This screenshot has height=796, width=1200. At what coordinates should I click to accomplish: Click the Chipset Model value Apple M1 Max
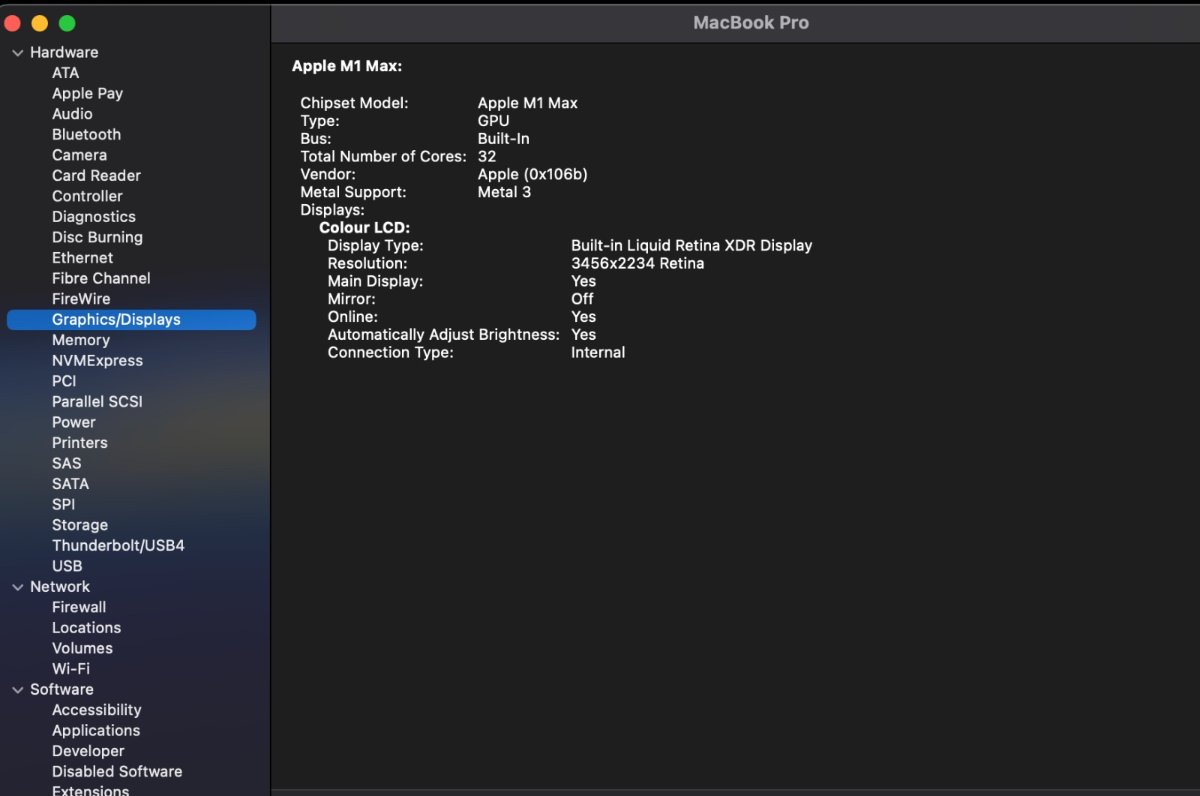pyautogui.click(x=528, y=103)
